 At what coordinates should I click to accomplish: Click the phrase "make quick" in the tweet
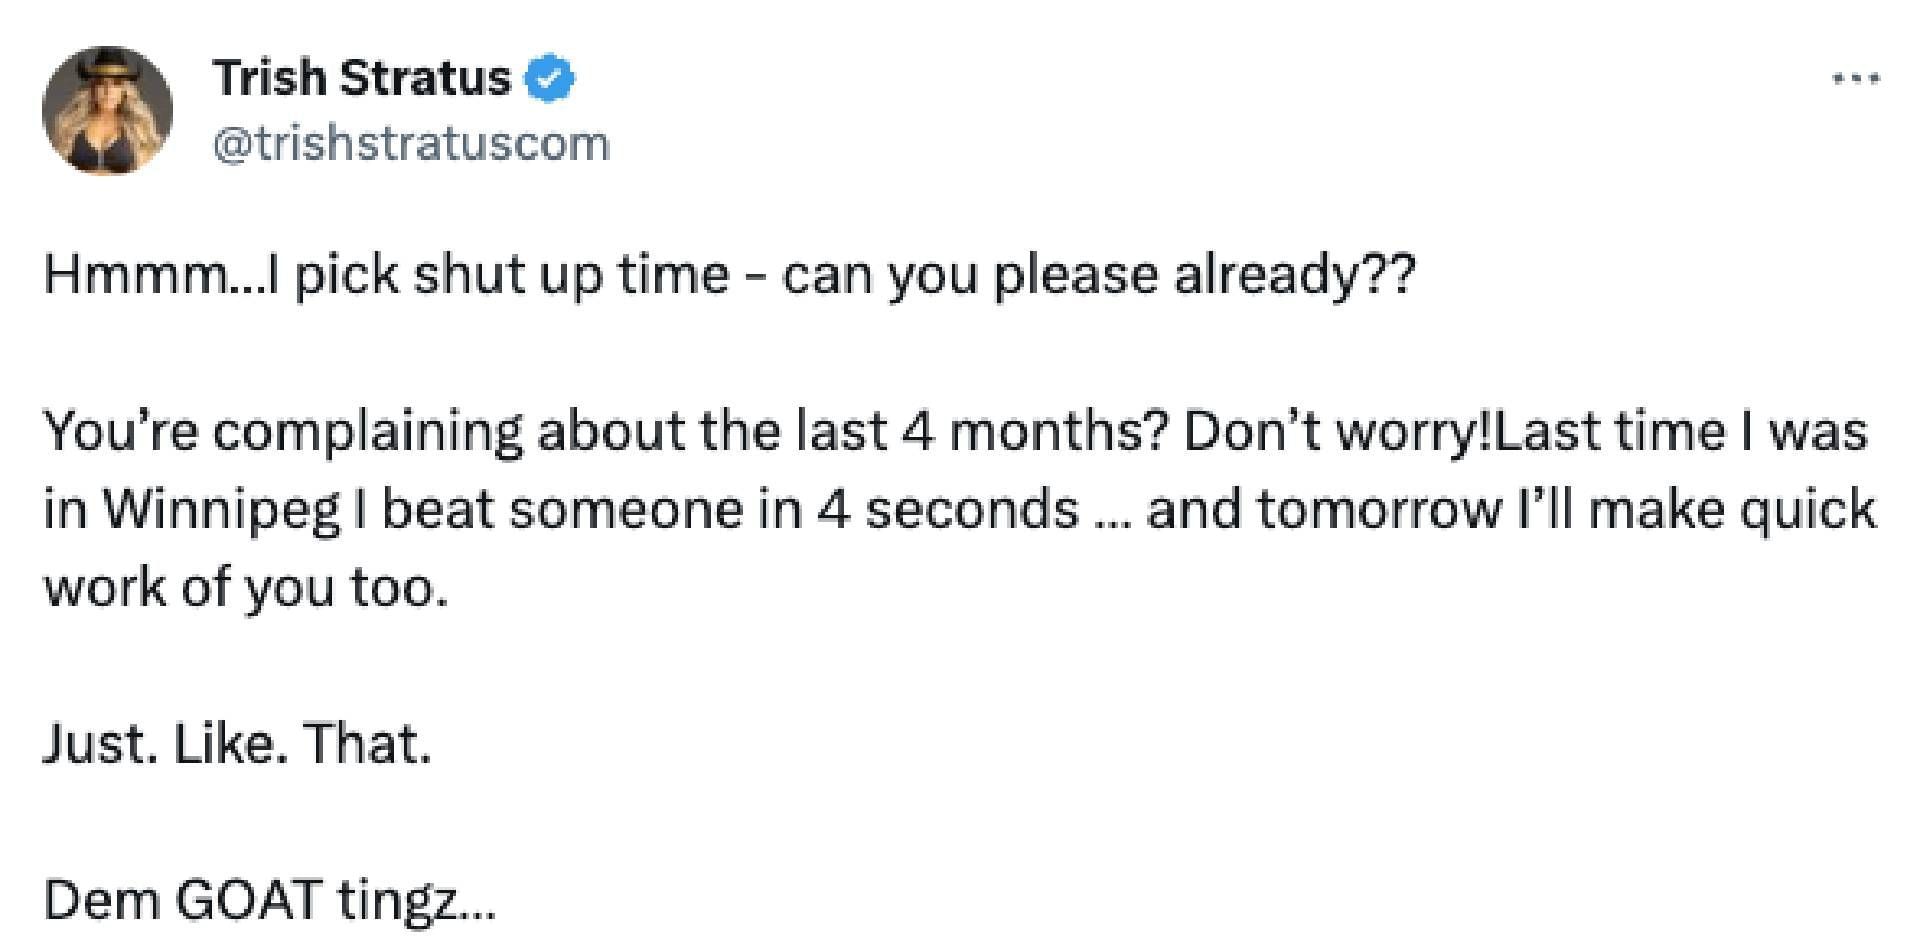tap(1731, 510)
